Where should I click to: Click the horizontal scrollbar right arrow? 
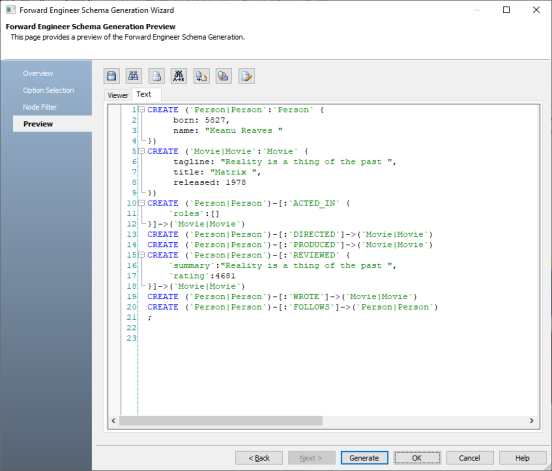(532, 421)
